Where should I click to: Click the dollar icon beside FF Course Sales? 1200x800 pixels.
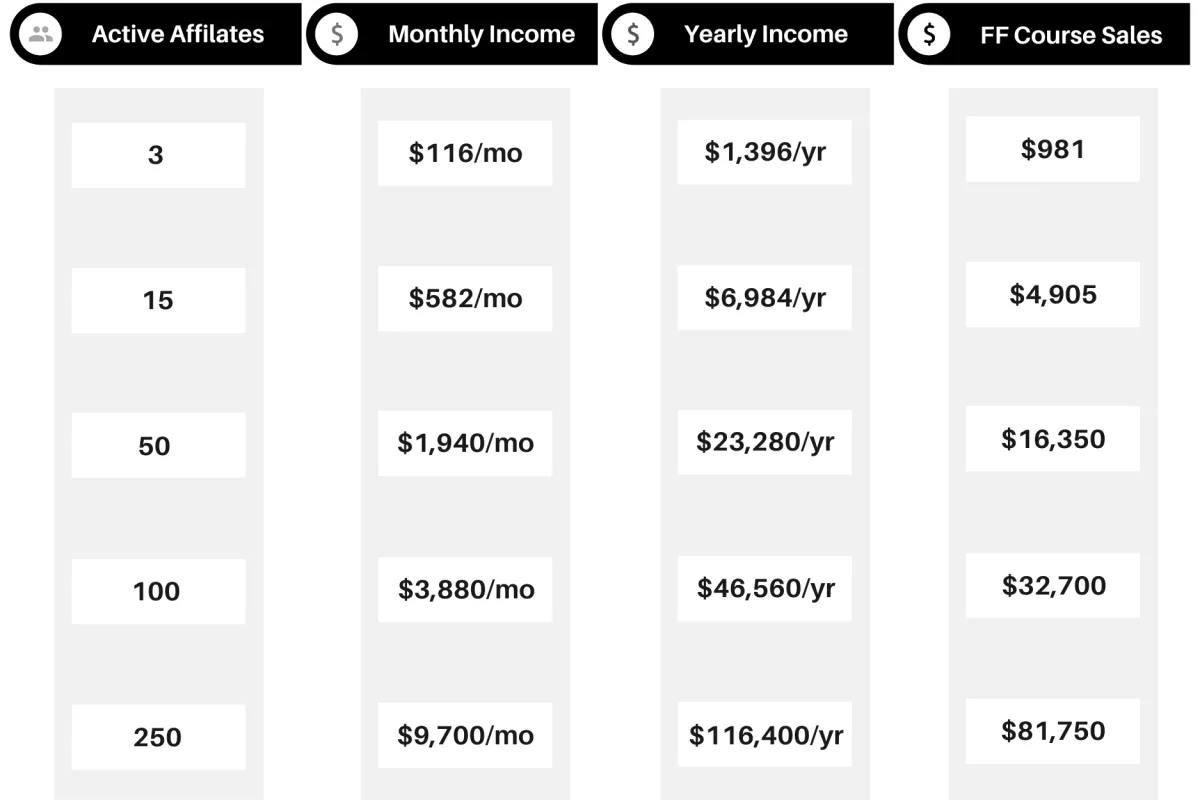[x=929, y=34]
